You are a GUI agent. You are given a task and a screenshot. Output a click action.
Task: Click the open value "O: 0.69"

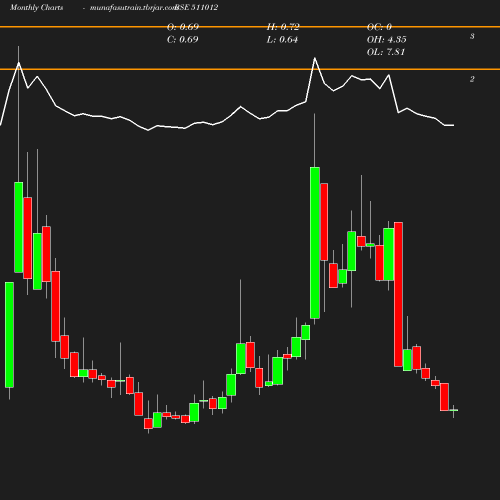coord(183,27)
